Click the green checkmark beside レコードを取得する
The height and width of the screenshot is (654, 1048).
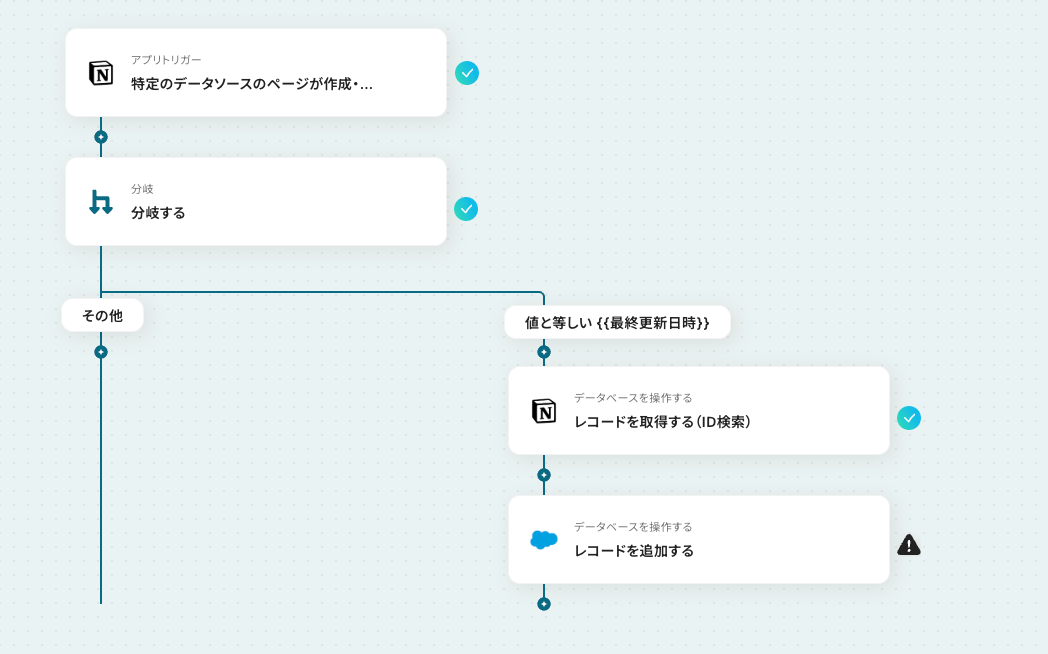(x=909, y=418)
